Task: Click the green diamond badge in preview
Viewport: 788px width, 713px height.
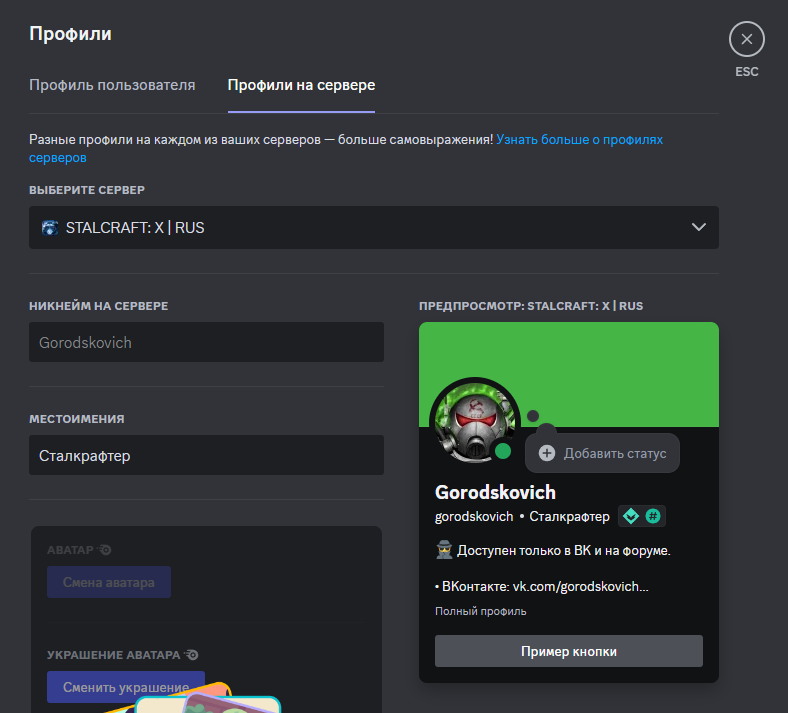Action: coord(631,516)
